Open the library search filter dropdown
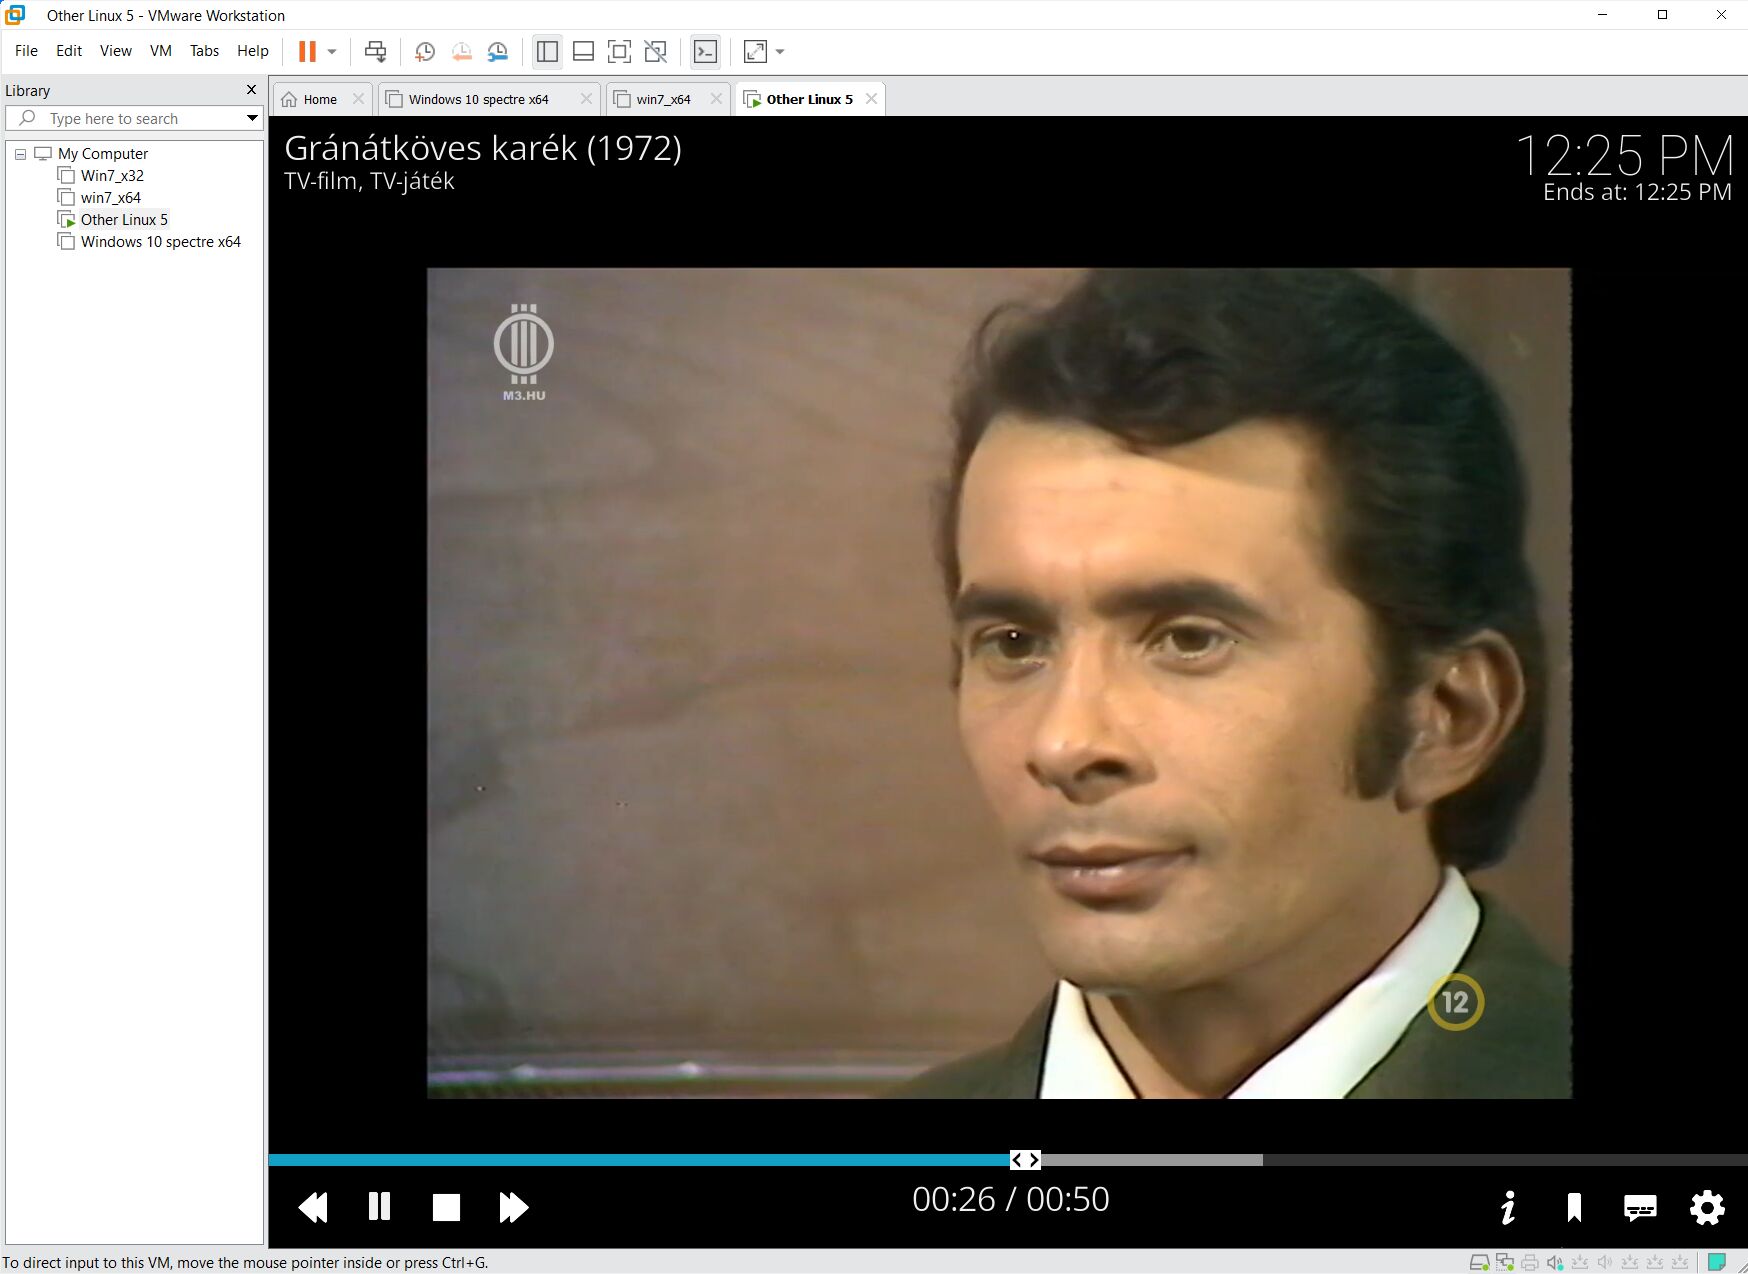Screen dimensions: 1748x1274 252,118
